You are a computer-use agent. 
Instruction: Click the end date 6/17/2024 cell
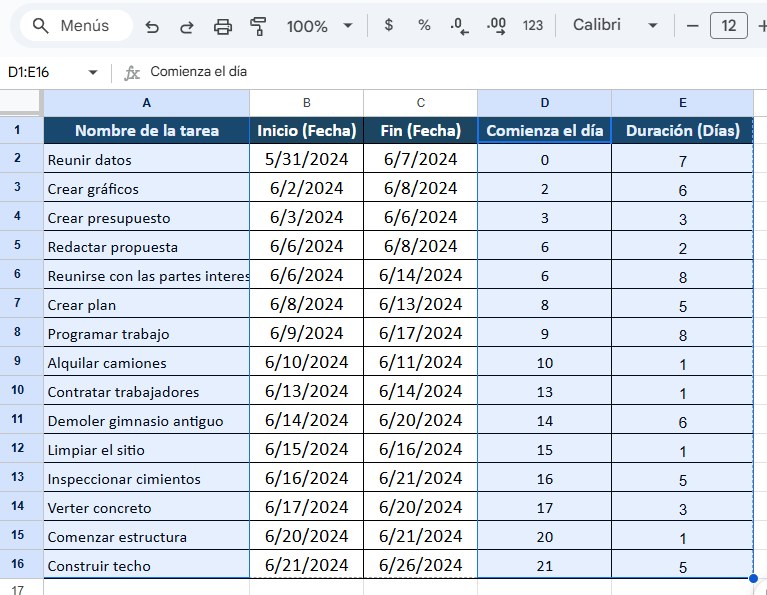click(420, 332)
